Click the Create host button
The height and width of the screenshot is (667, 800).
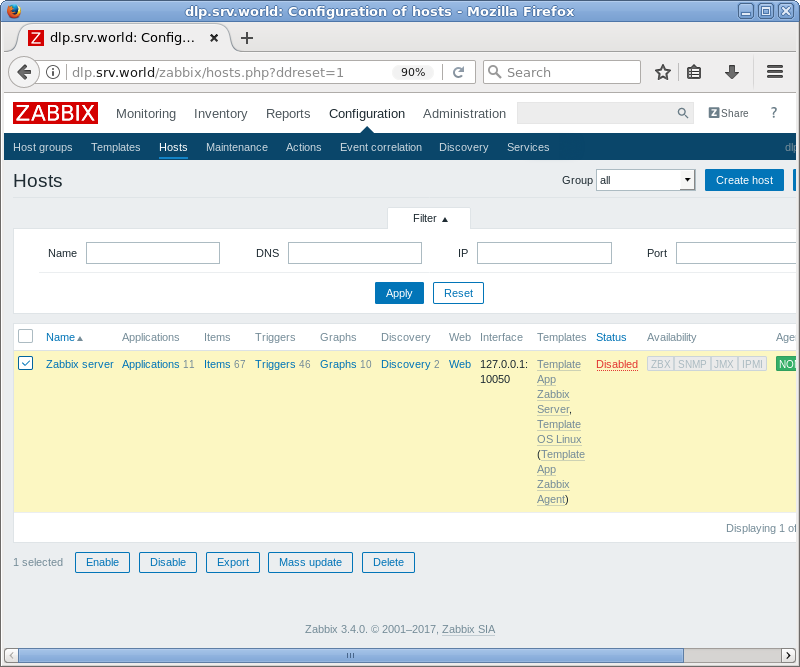[744, 180]
